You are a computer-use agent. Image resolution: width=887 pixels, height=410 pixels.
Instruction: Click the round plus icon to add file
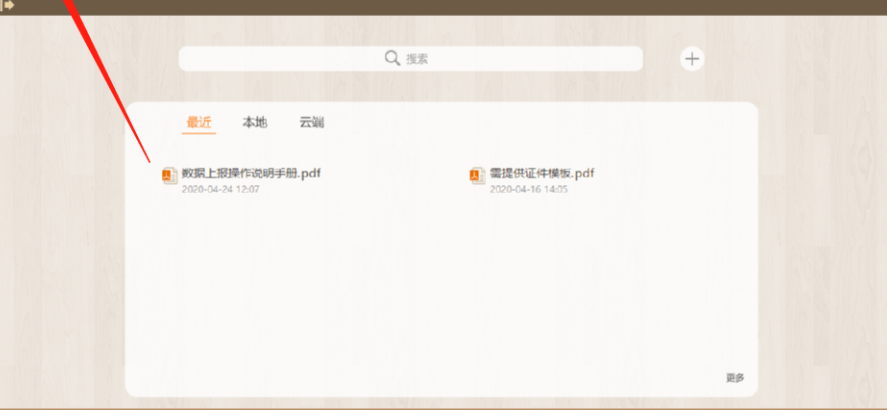click(692, 58)
